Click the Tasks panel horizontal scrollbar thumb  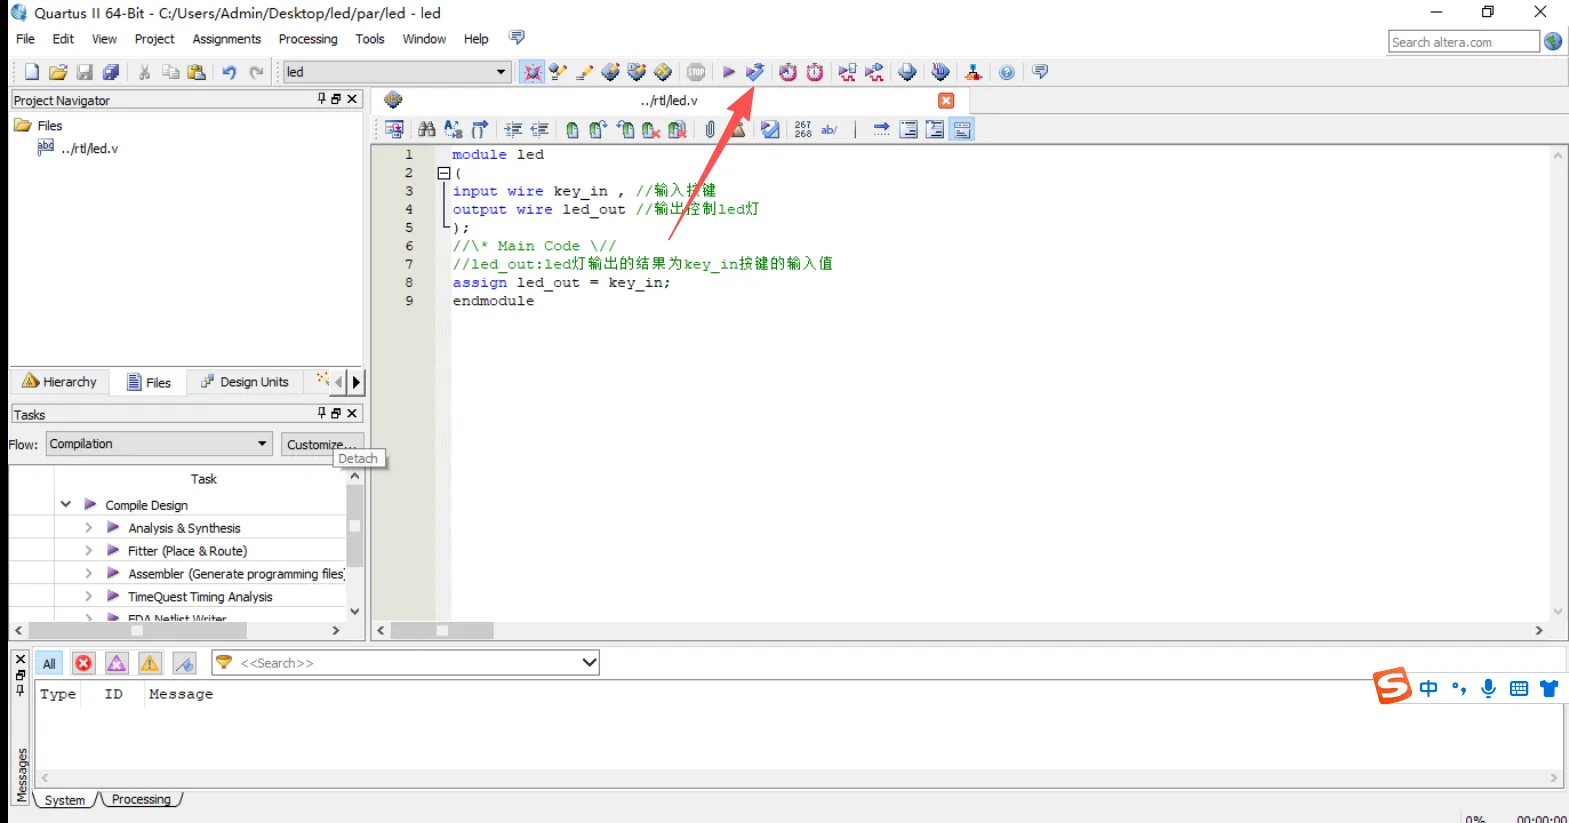[x=137, y=631]
